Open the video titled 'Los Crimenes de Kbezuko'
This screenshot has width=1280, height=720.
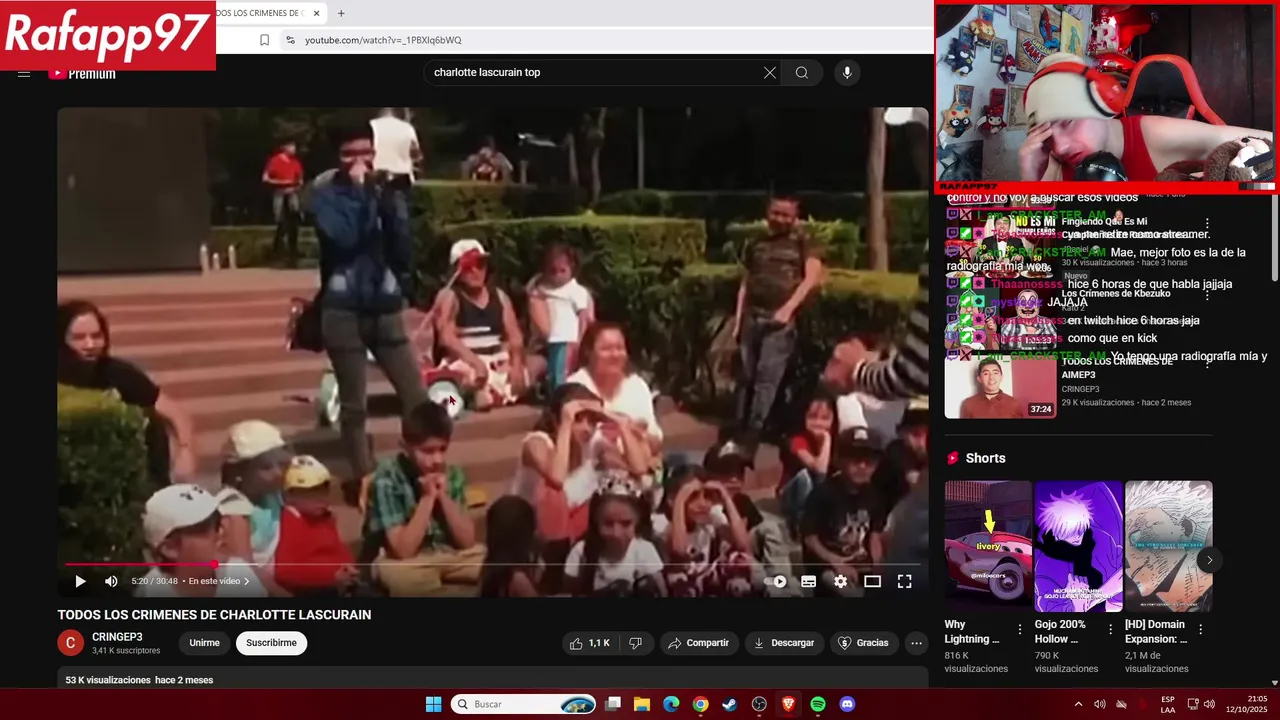point(1116,293)
